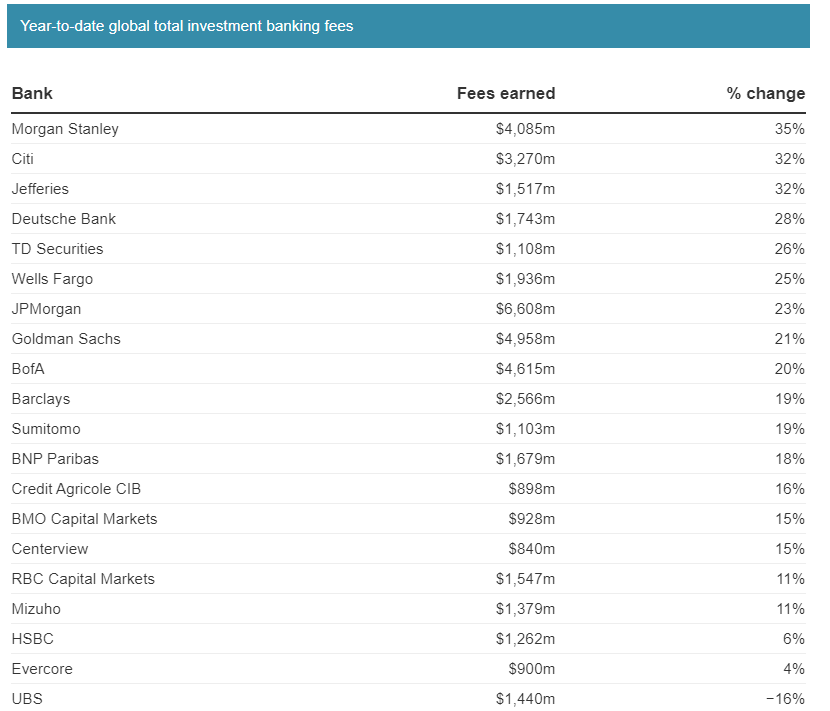Image resolution: width=830 pixels, height=711 pixels.
Task: Click the BofA bank name
Action: [28, 369]
